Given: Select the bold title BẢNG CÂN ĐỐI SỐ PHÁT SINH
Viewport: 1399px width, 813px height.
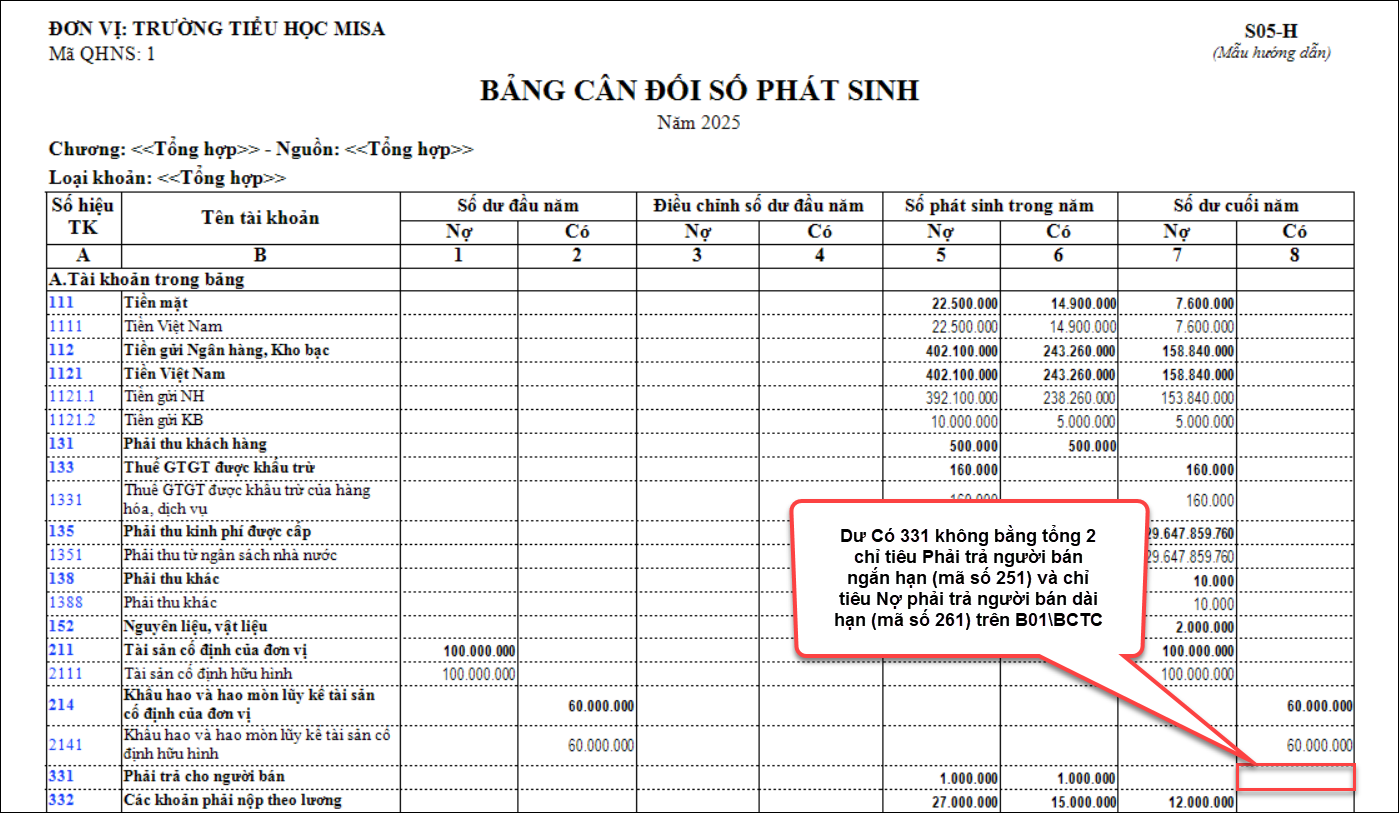Looking at the screenshot, I should 699,91.
